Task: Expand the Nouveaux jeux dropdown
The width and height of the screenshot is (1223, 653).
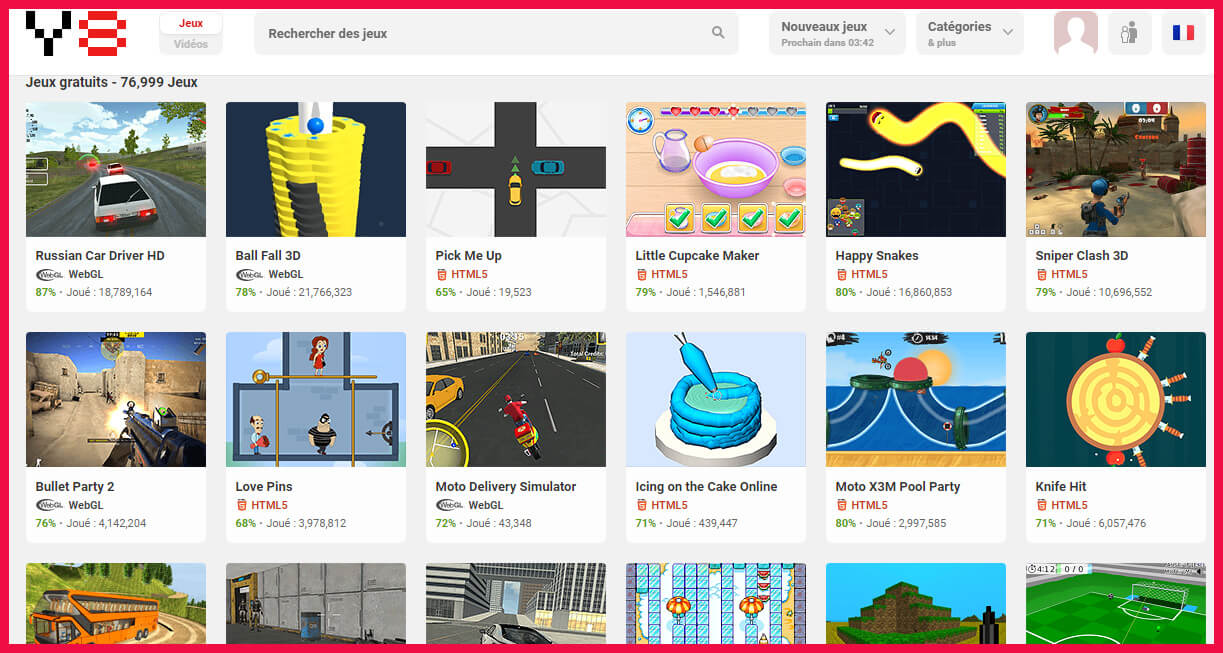Action: [837, 33]
